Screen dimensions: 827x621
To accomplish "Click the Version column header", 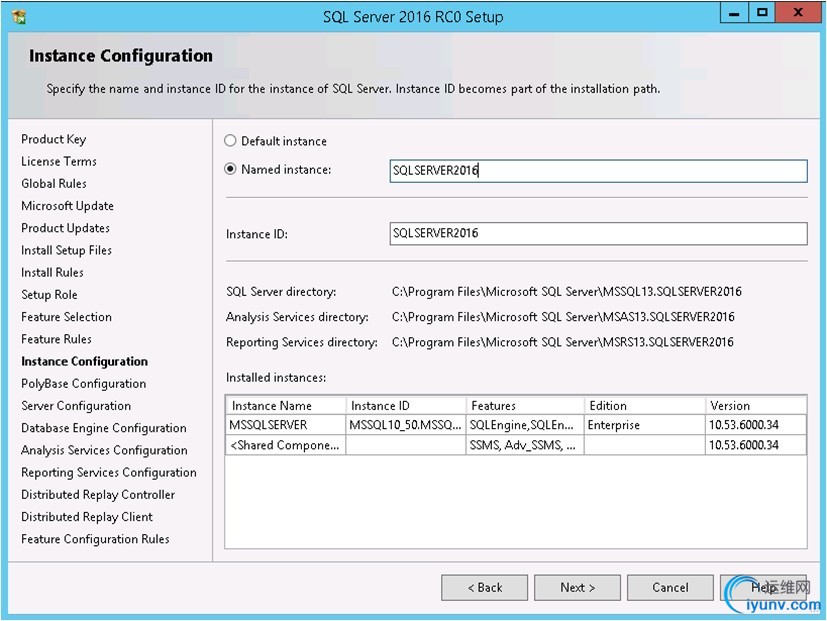I will pos(754,406).
